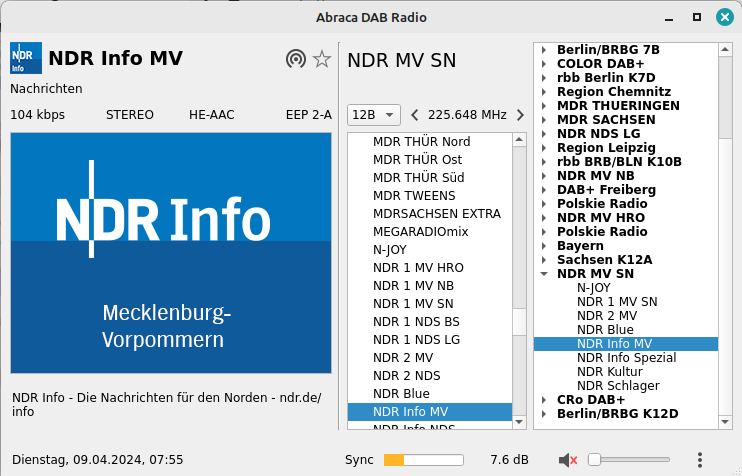The image size is (742, 476).
Task: Choose NDR Kultur in the ensemble tree
Action: (x=610, y=372)
